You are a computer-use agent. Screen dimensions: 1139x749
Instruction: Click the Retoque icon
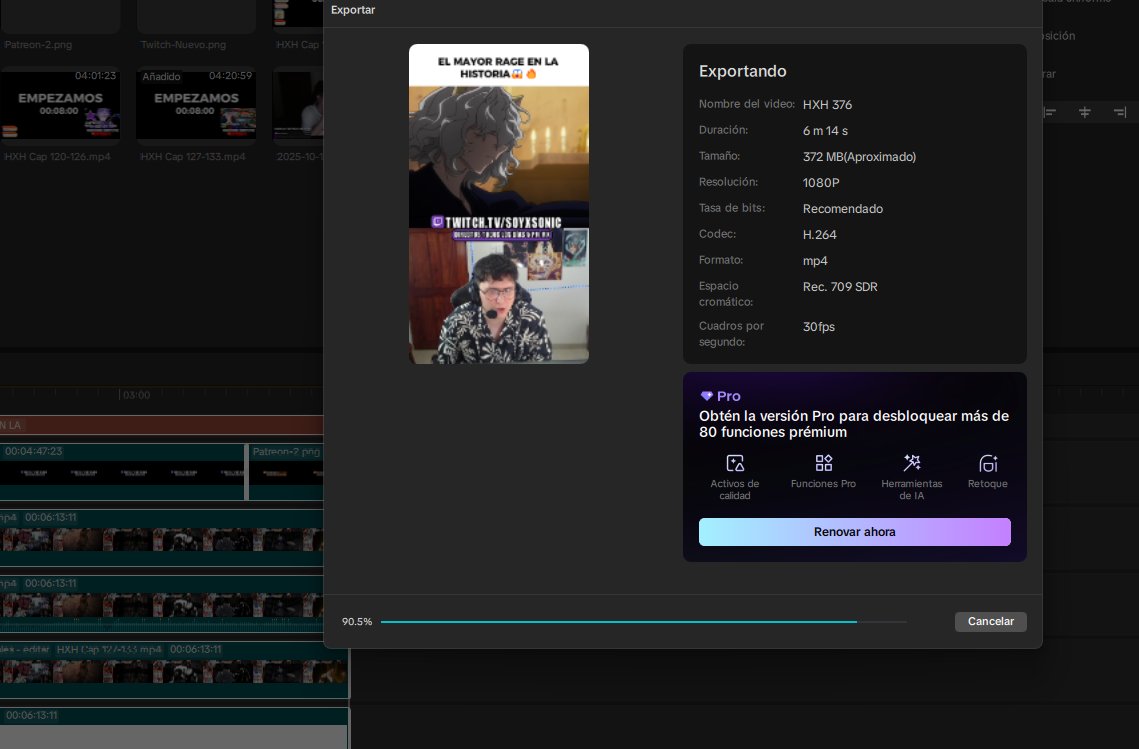988,463
